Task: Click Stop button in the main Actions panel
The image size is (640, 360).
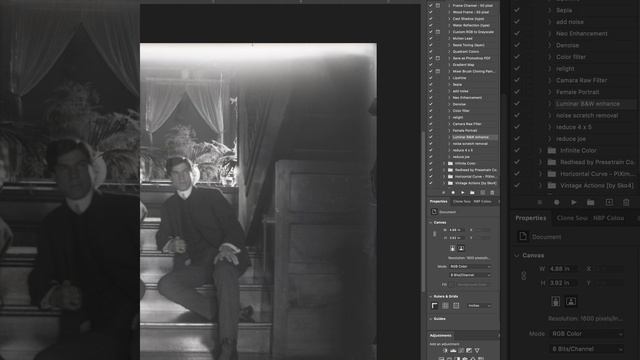Action: pyautogui.click(x=444, y=193)
